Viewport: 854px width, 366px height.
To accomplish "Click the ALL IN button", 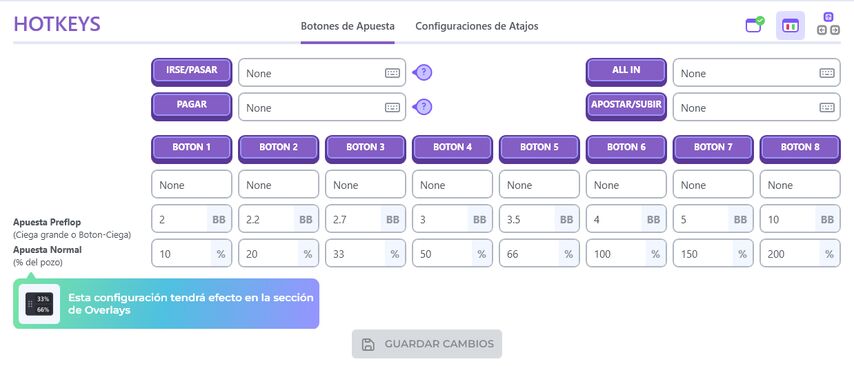I will (626, 71).
